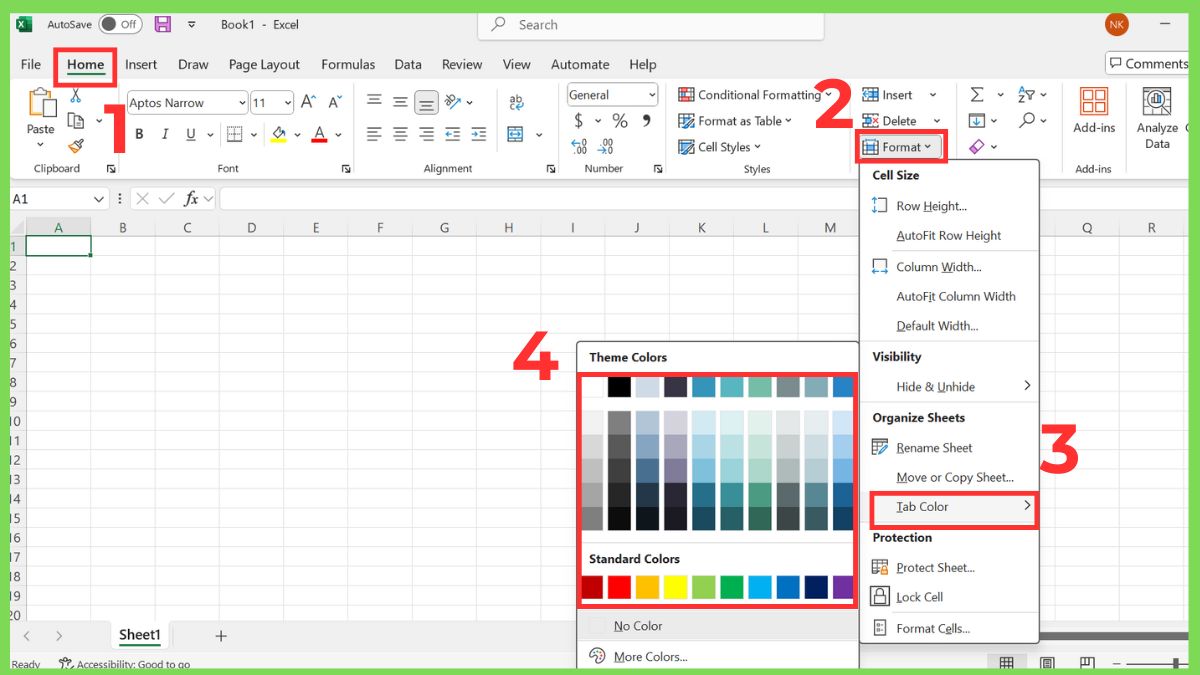Viewport: 1200px width, 675px height.
Task: Choose No Color for the sheet tab
Action: point(639,626)
